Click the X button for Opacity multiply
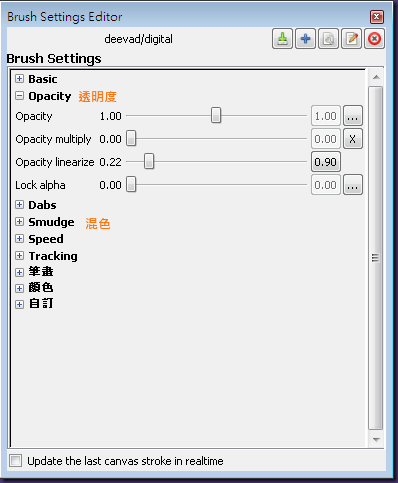 click(x=353, y=139)
